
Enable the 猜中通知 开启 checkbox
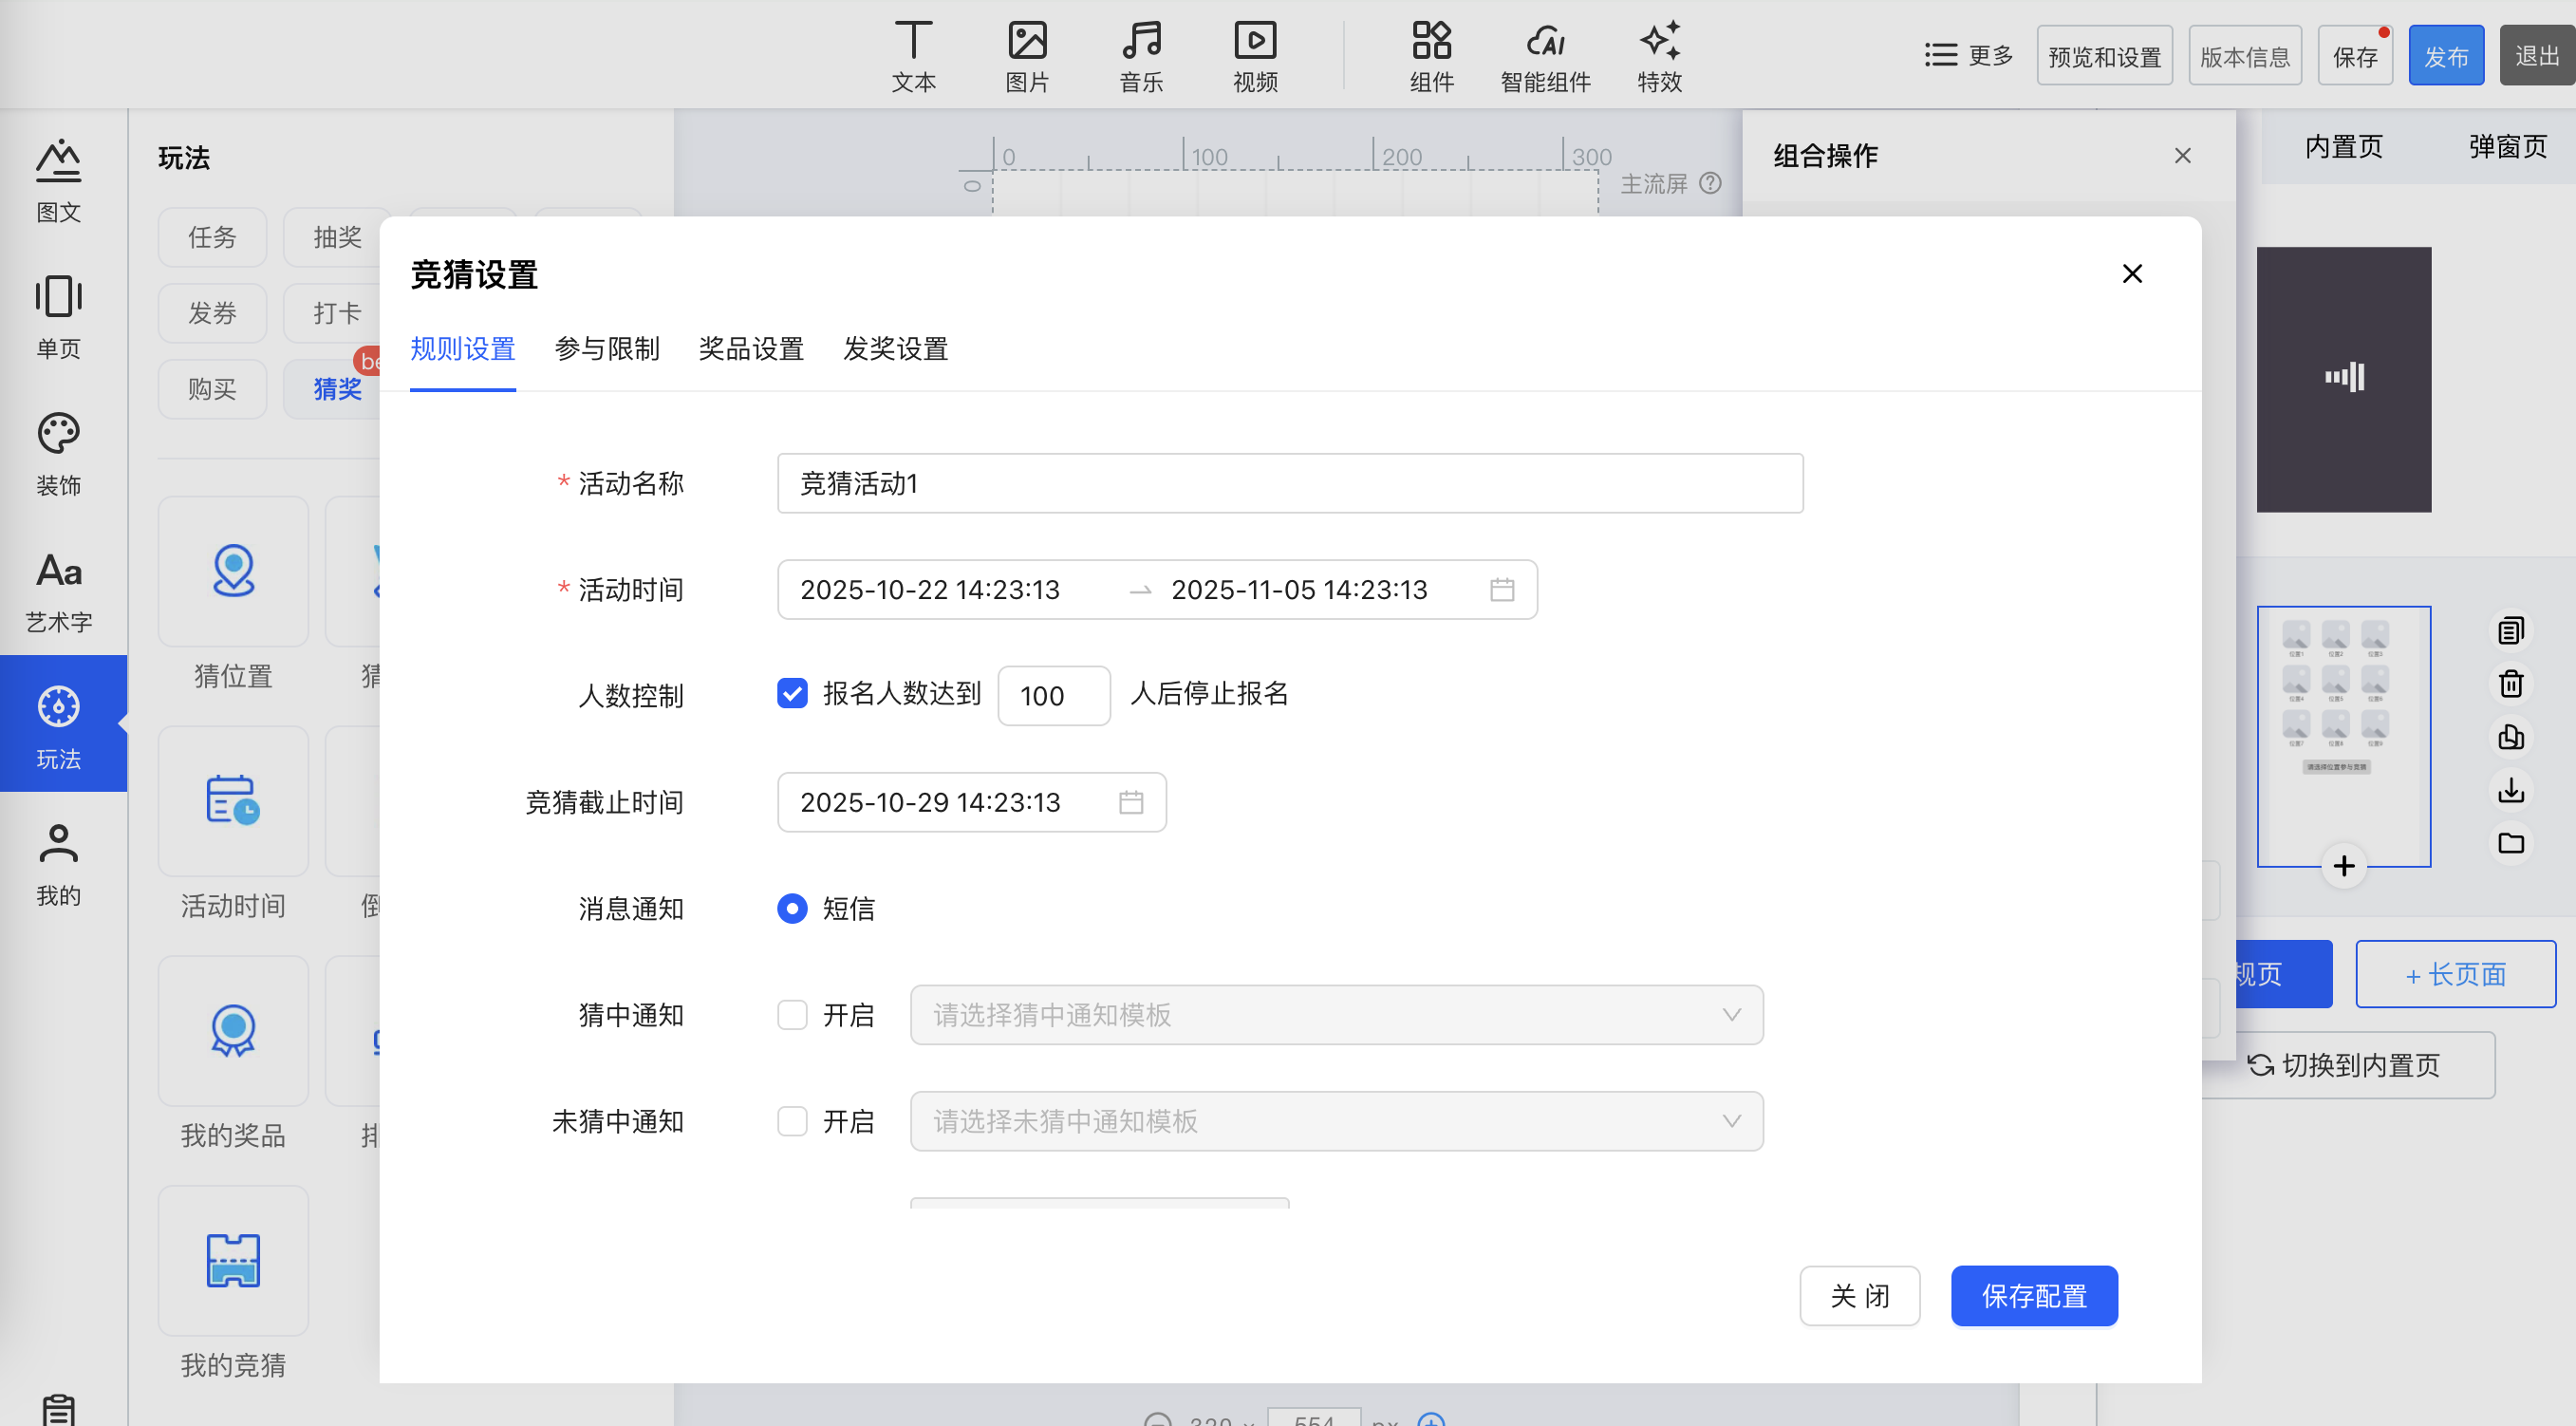[792, 1015]
